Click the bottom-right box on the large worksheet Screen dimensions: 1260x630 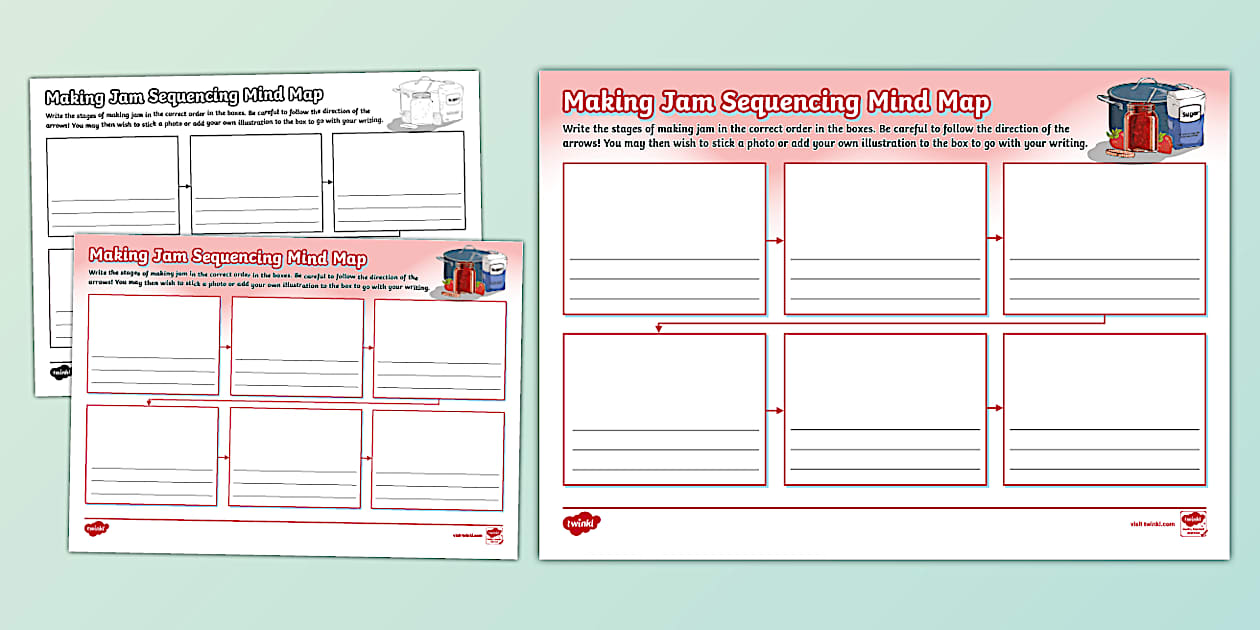(x=1104, y=409)
